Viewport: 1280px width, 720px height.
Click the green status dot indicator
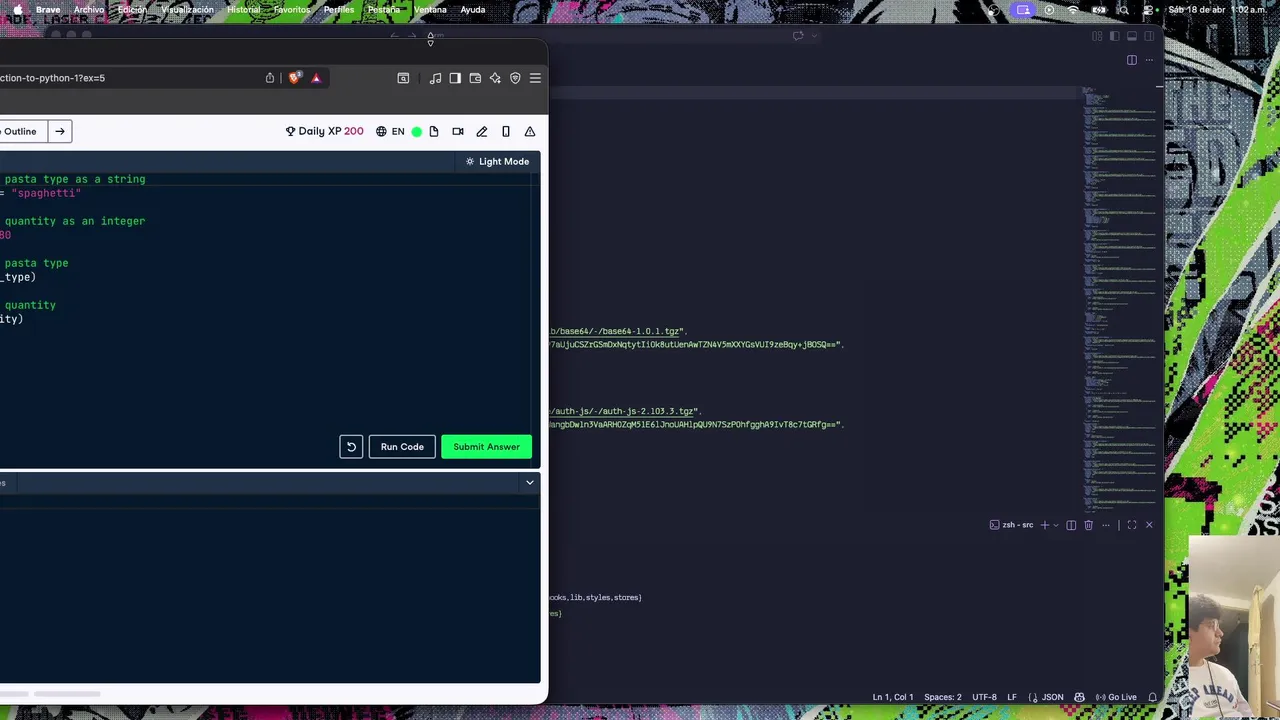pos(417,131)
